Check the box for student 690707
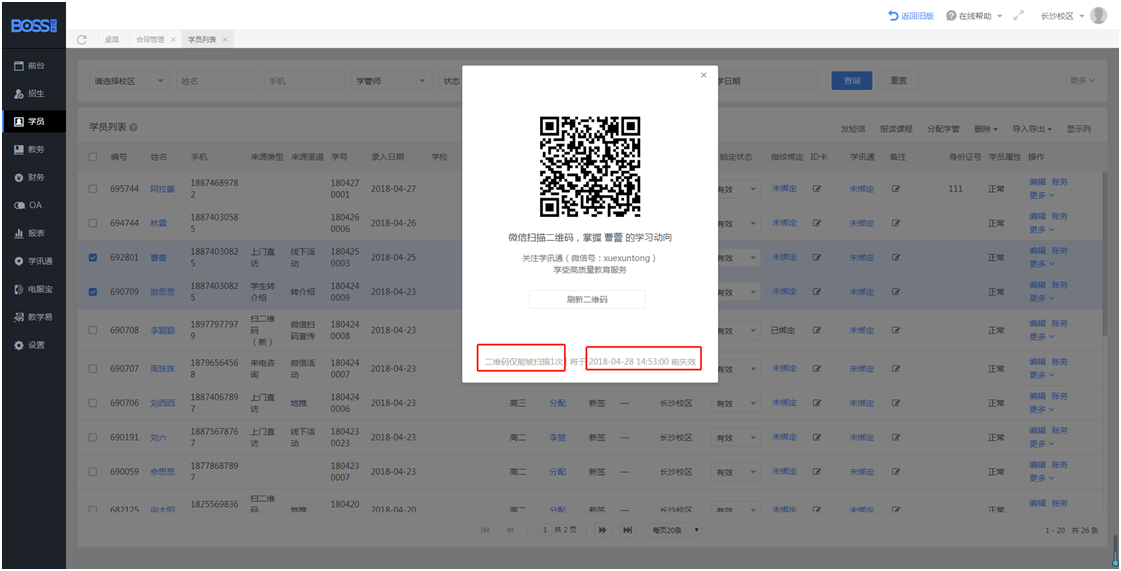Viewport: 1121px width, 571px height. 93,369
